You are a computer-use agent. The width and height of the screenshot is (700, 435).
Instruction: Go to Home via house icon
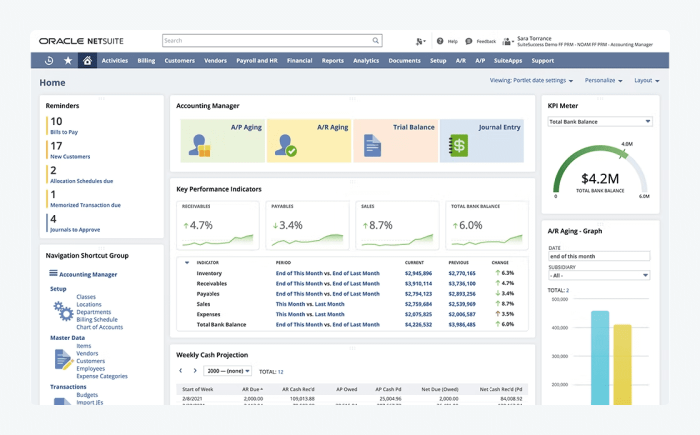tap(87, 60)
